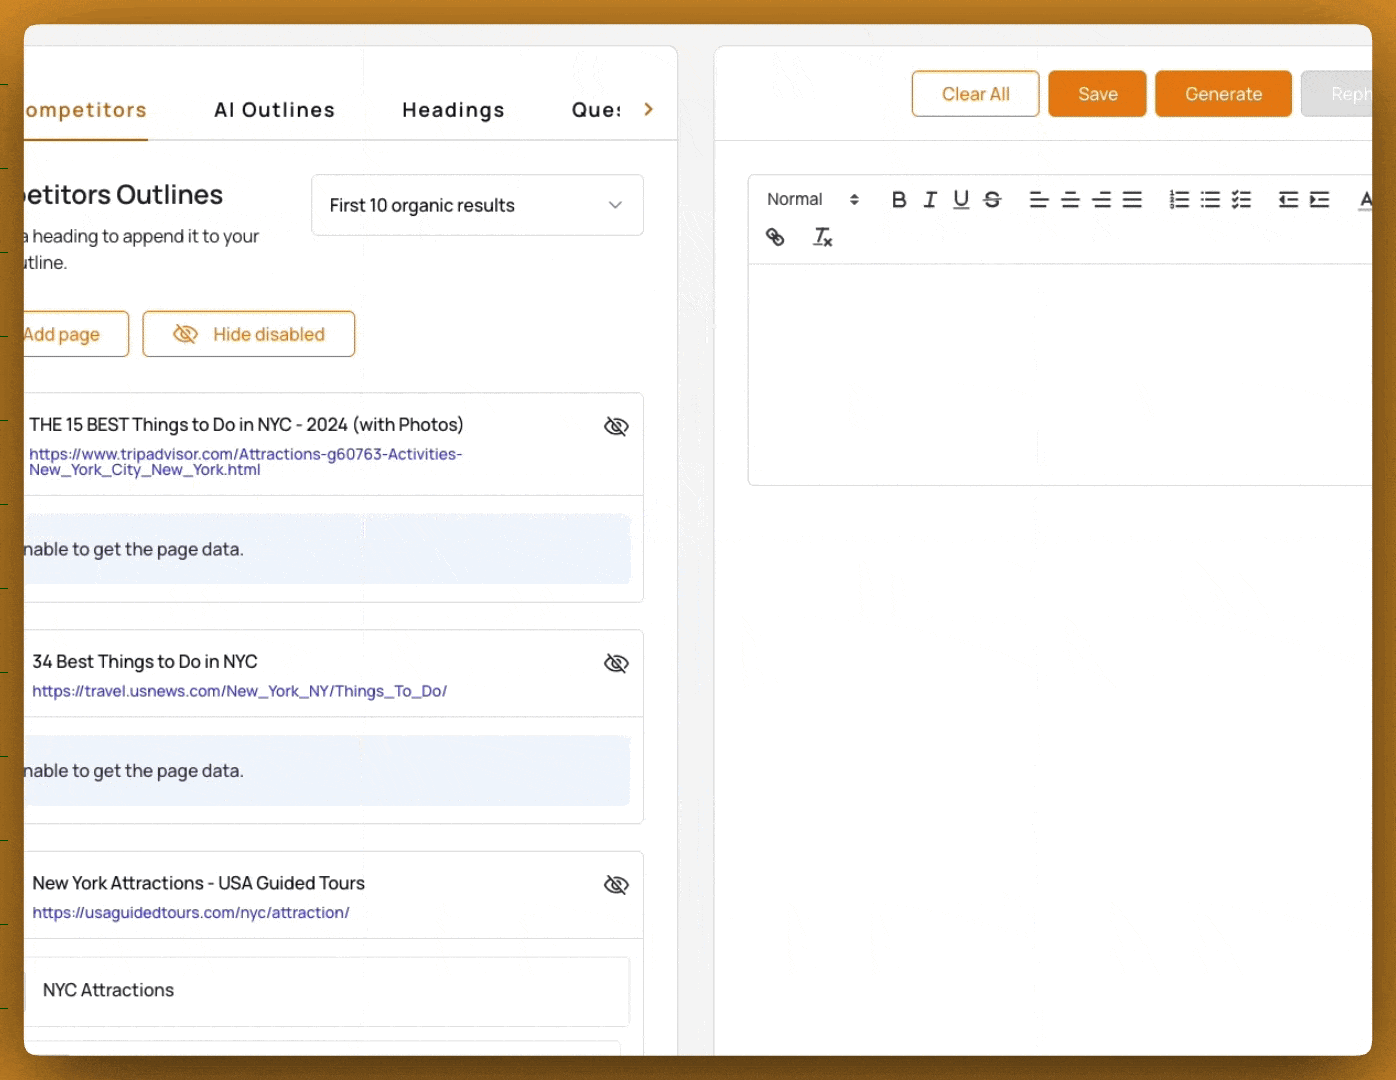Image resolution: width=1396 pixels, height=1080 pixels.
Task: Open the Normal text style dropdown
Action: coord(812,200)
